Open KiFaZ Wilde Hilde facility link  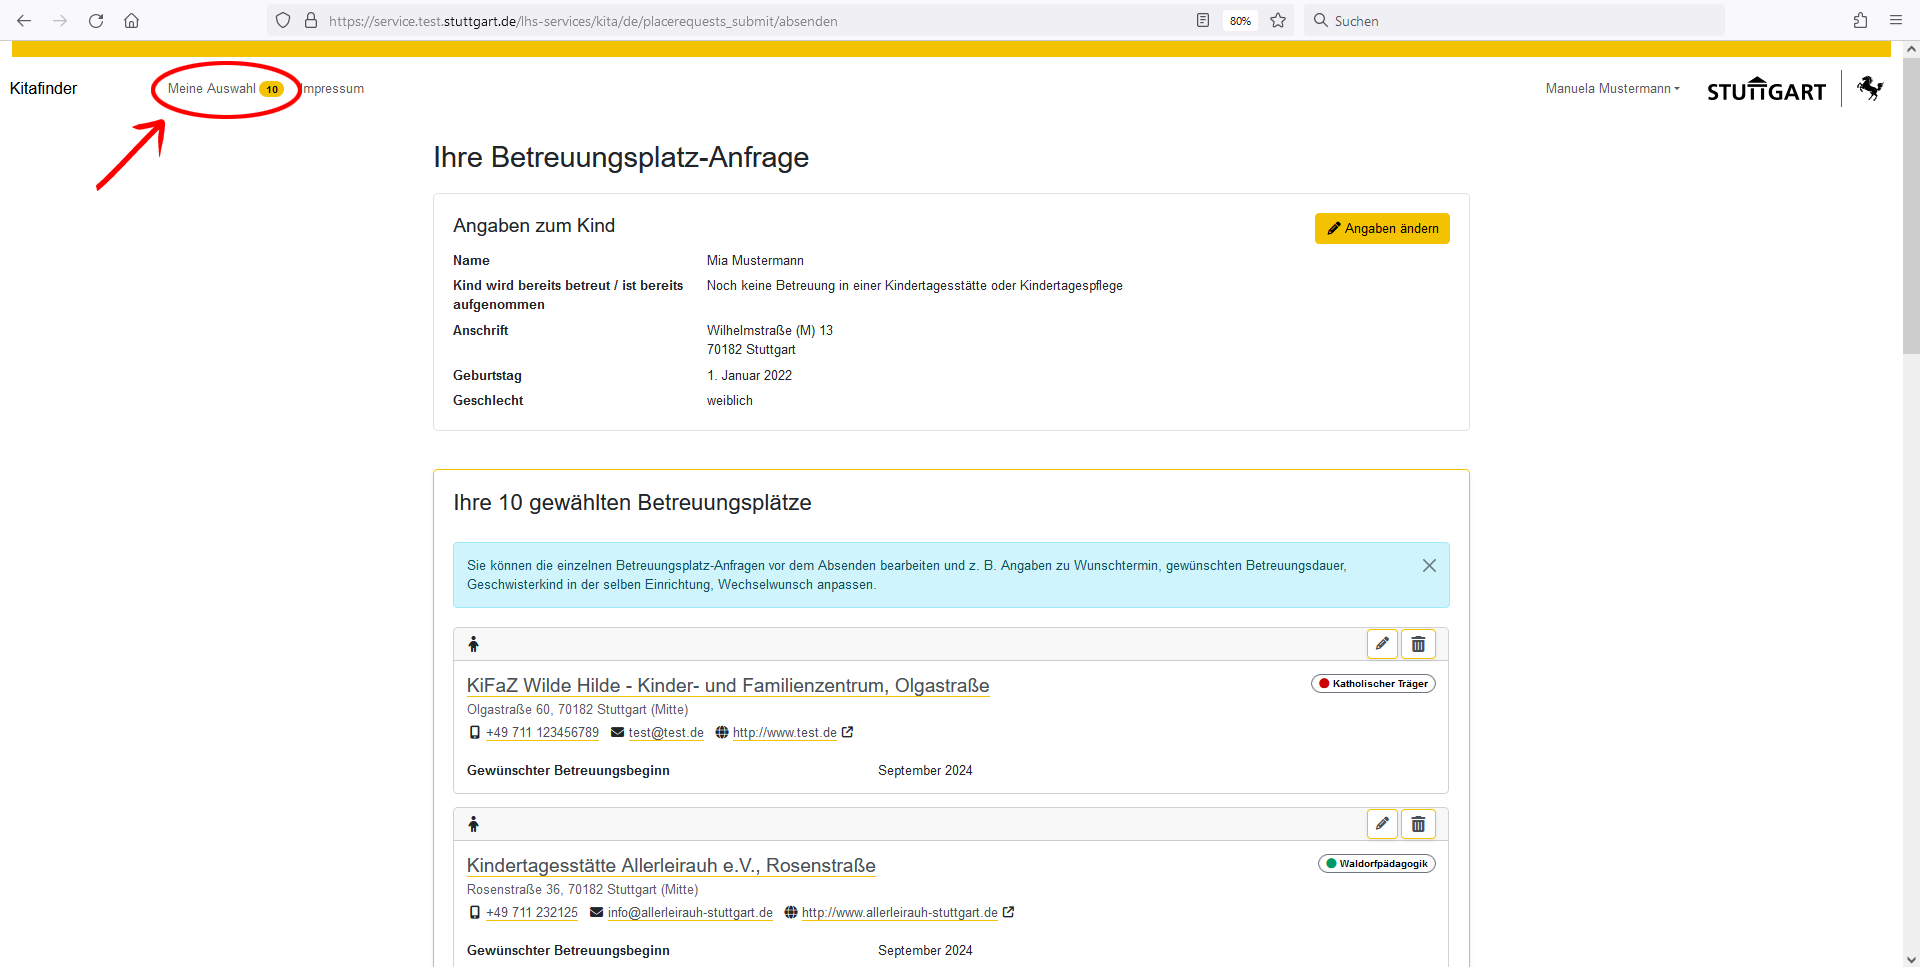click(727, 686)
